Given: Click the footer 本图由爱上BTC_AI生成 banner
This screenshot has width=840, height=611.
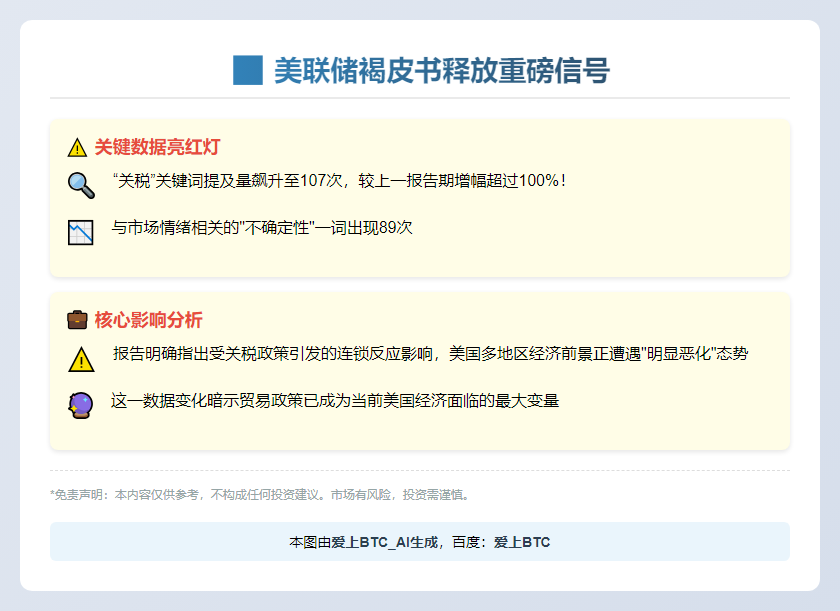Looking at the screenshot, I should pos(420,542).
